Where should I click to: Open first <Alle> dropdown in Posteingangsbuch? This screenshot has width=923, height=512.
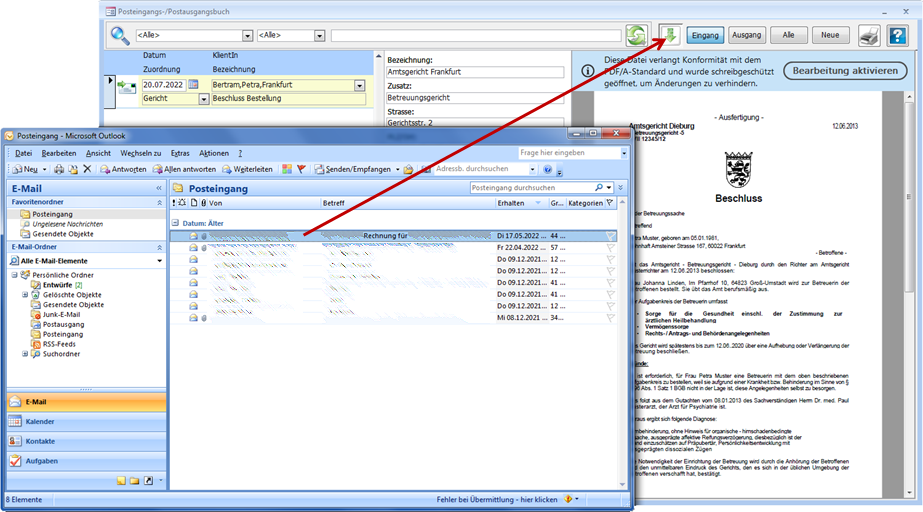pos(247,36)
